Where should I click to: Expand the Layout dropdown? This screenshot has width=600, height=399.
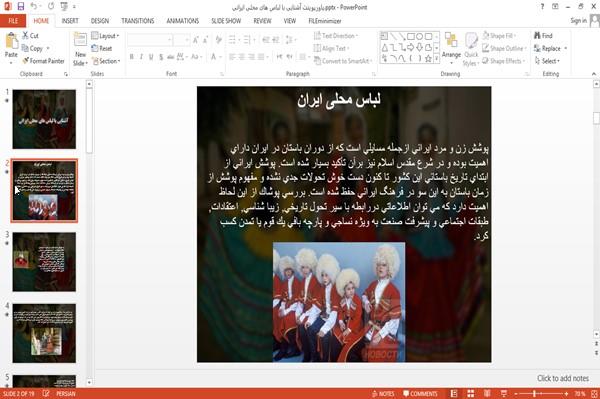[x=105, y=36]
